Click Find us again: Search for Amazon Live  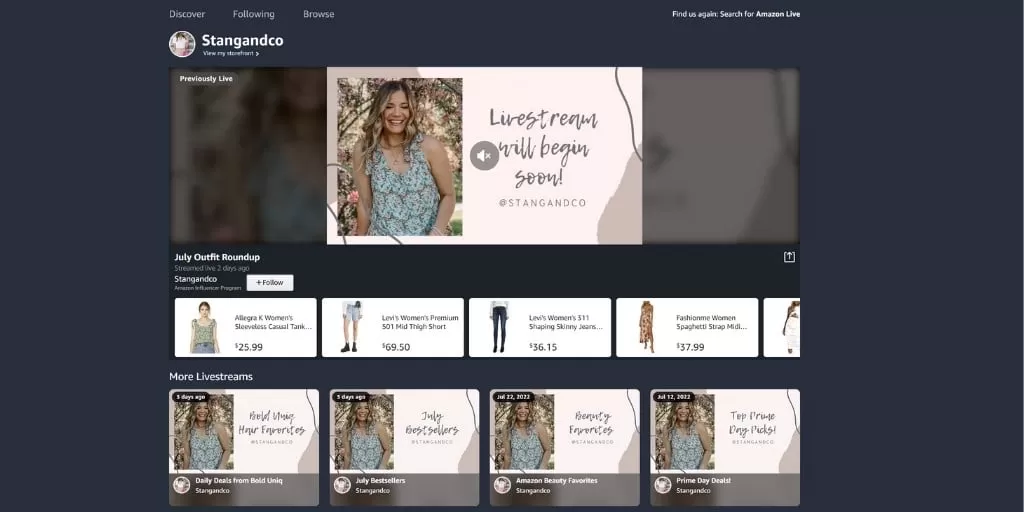736,14
